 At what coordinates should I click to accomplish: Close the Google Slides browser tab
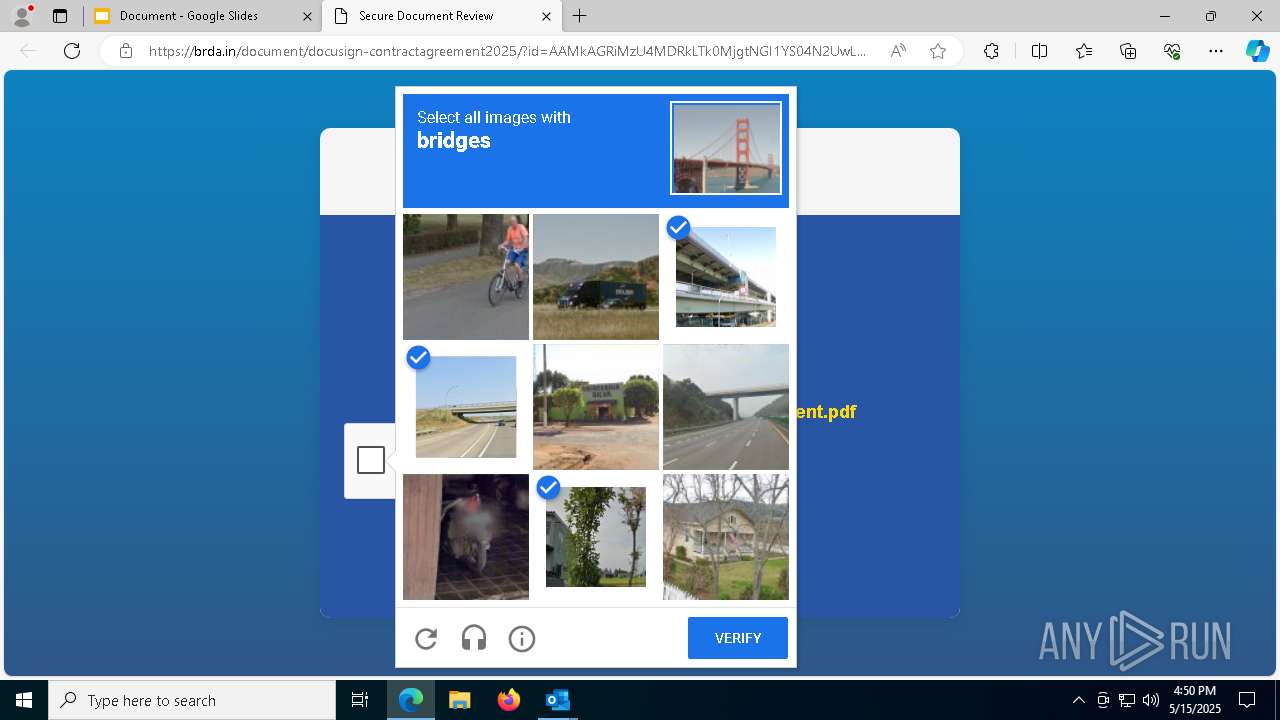(307, 16)
